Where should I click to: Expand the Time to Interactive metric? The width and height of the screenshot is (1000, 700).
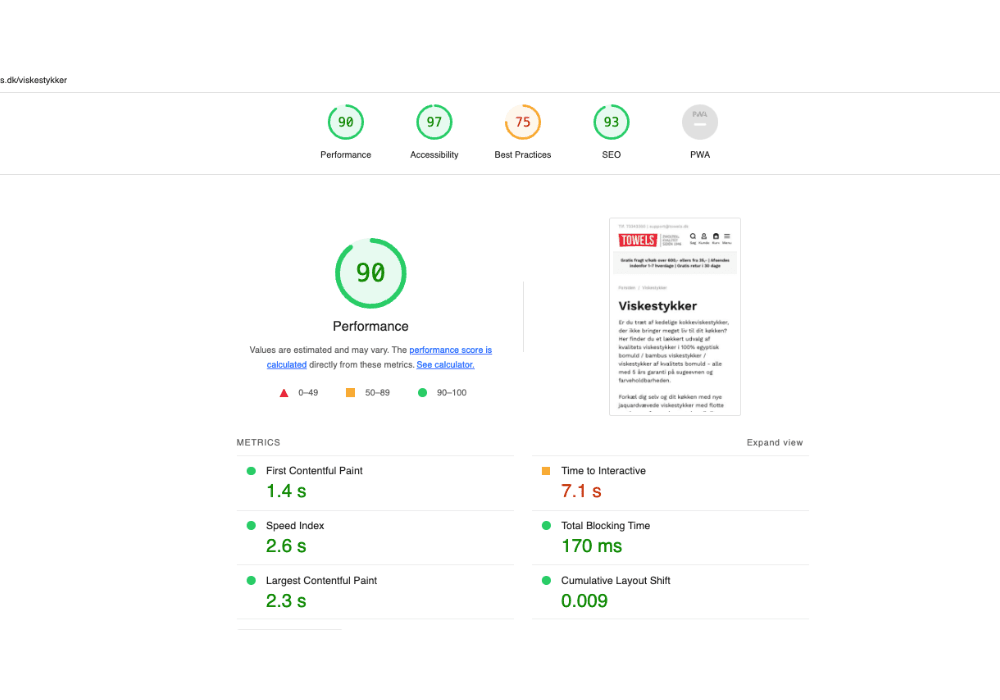click(x=603, y=471)
